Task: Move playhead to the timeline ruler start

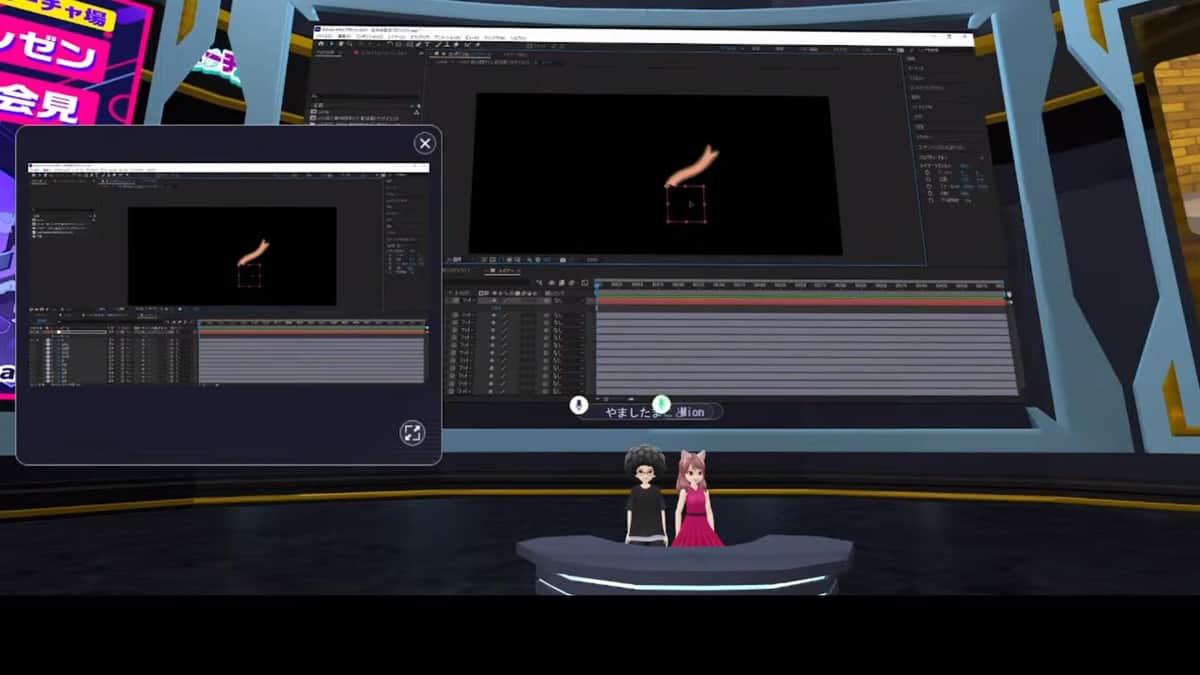Action: pos(599,285)
